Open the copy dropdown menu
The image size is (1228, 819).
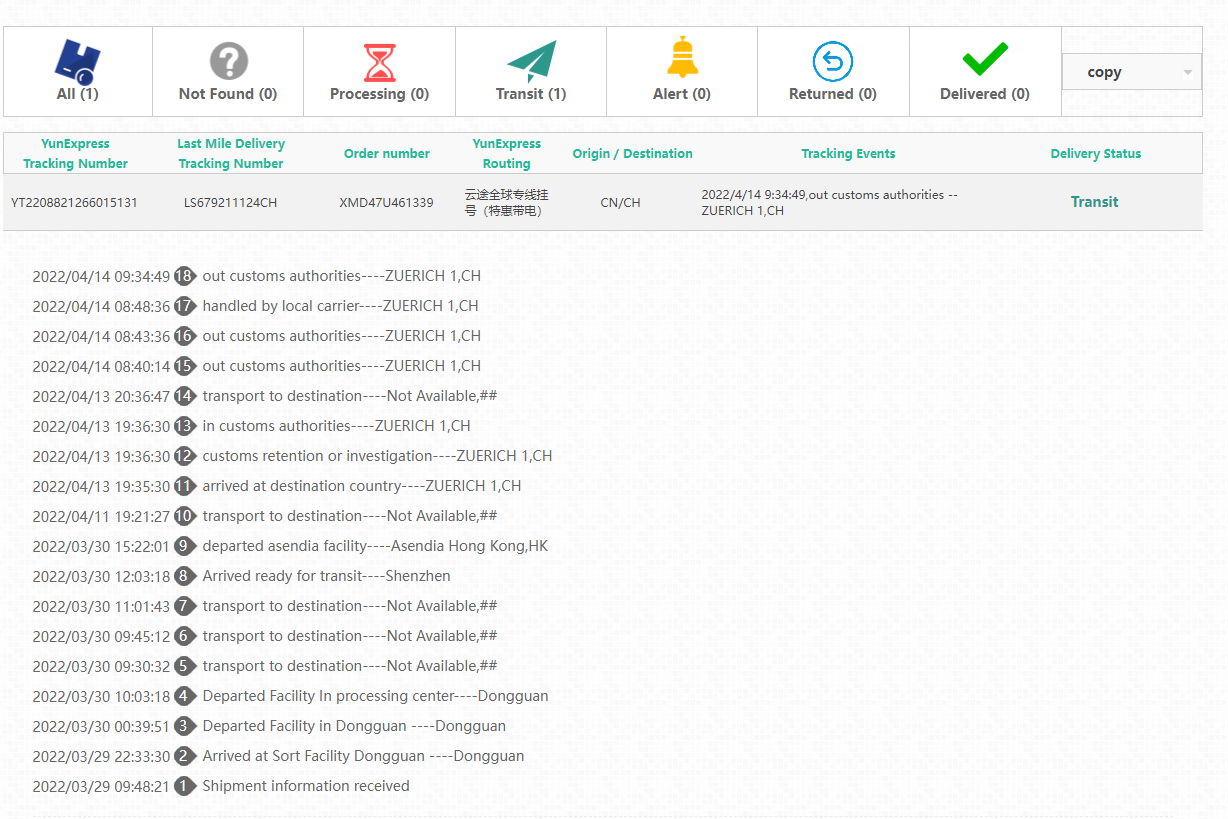1131,72
